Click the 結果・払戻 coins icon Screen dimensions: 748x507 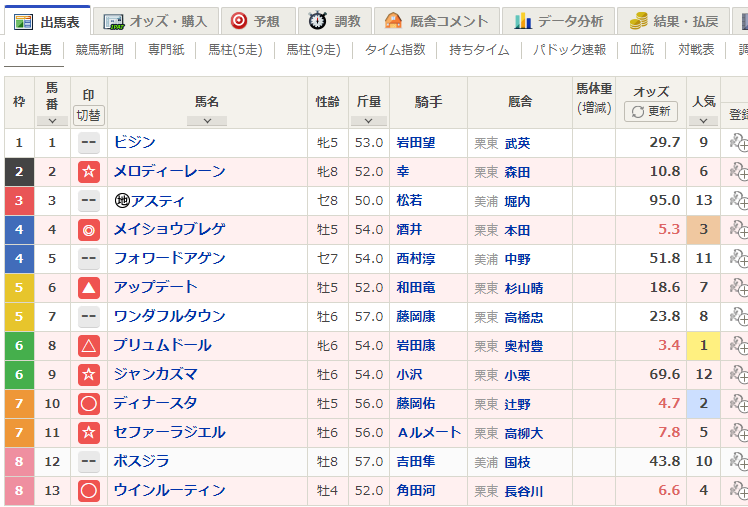[636, 21]
